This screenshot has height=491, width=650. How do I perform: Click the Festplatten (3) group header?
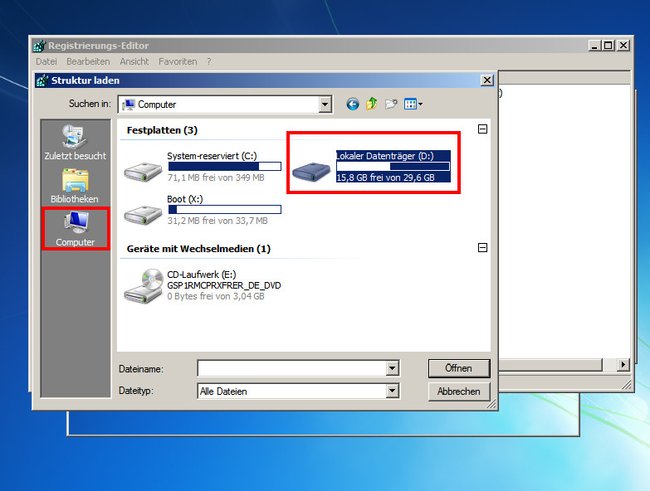tap(162, 130)
